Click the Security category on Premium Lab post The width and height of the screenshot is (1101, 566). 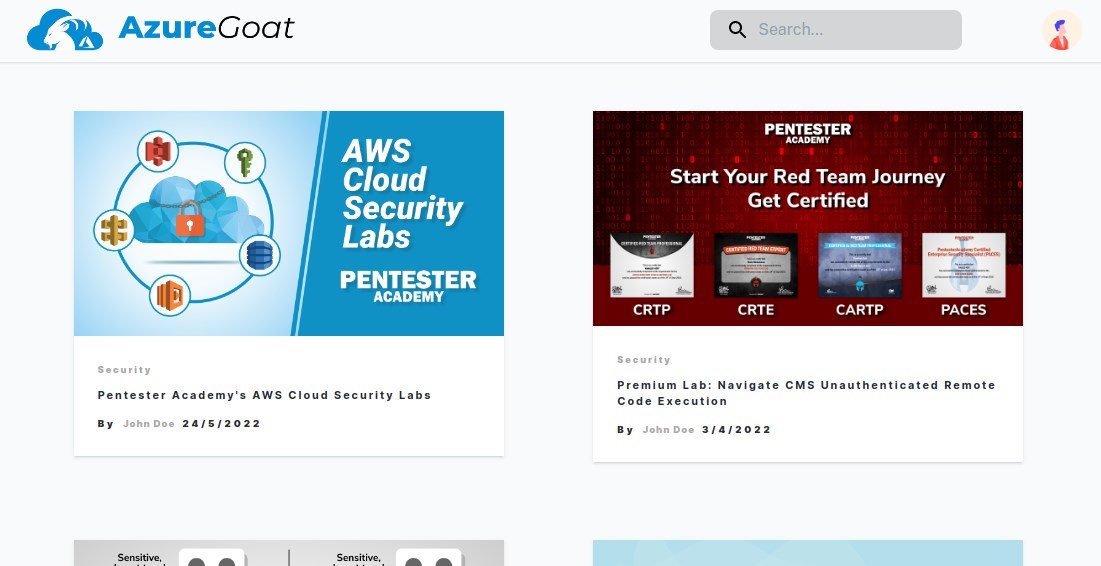(x=644, y=360)
